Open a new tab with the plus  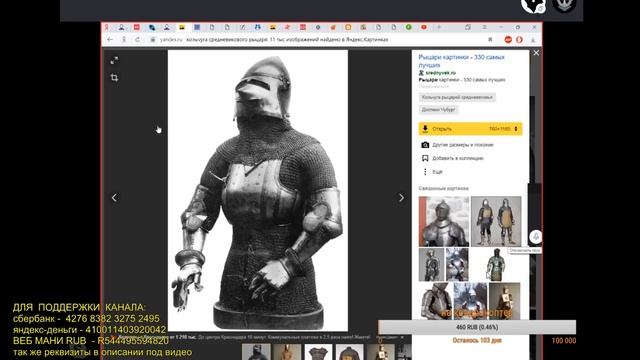439,27
